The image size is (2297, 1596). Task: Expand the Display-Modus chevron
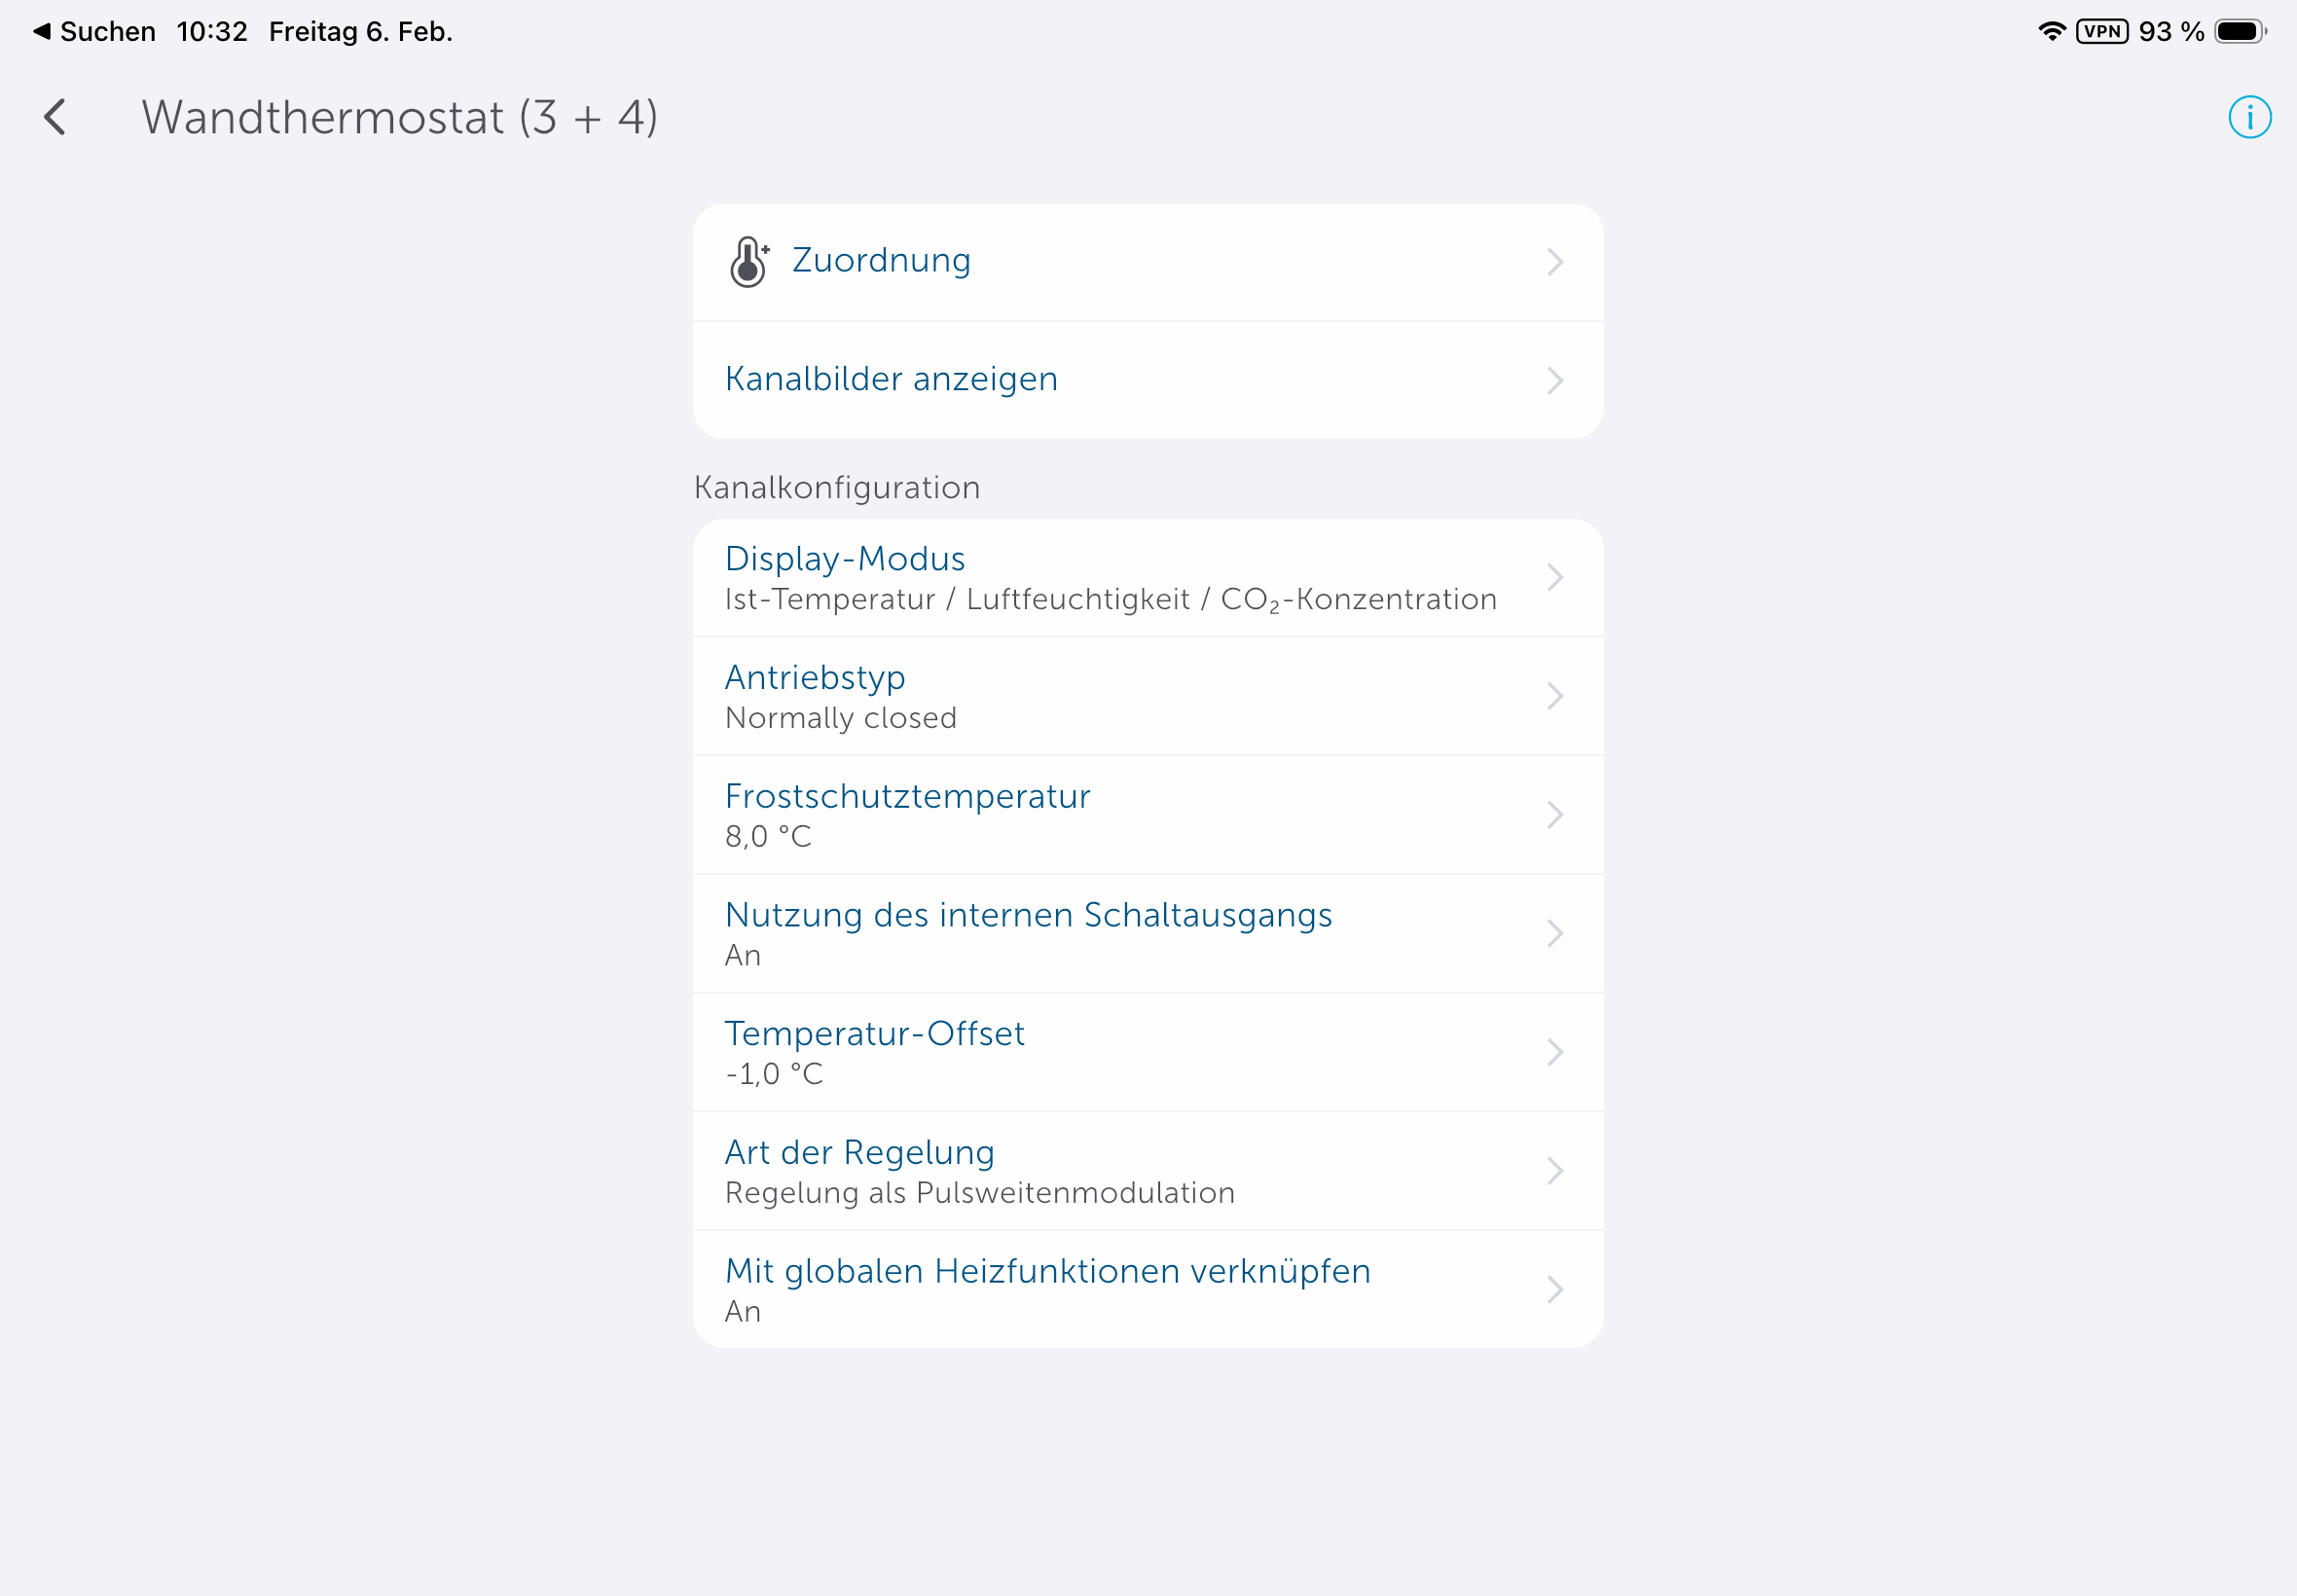1554,577
